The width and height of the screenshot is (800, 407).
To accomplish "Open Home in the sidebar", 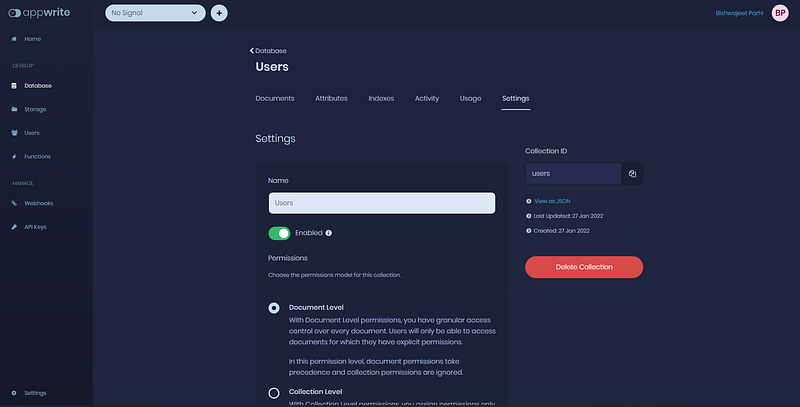I will (33, 39).
